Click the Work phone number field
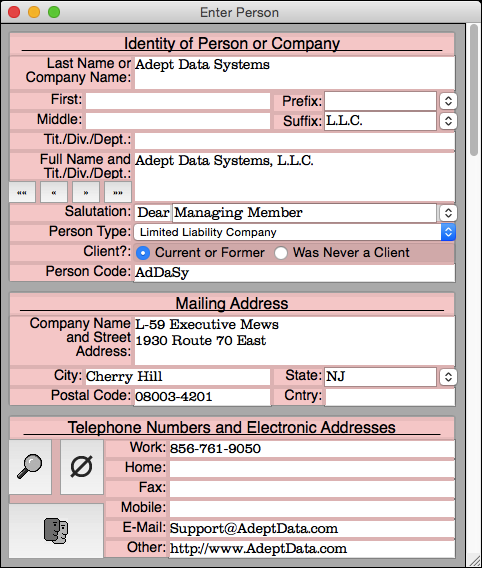Image resolution: width=482 pixels, height=568 pixels. (x=312, y=449)
